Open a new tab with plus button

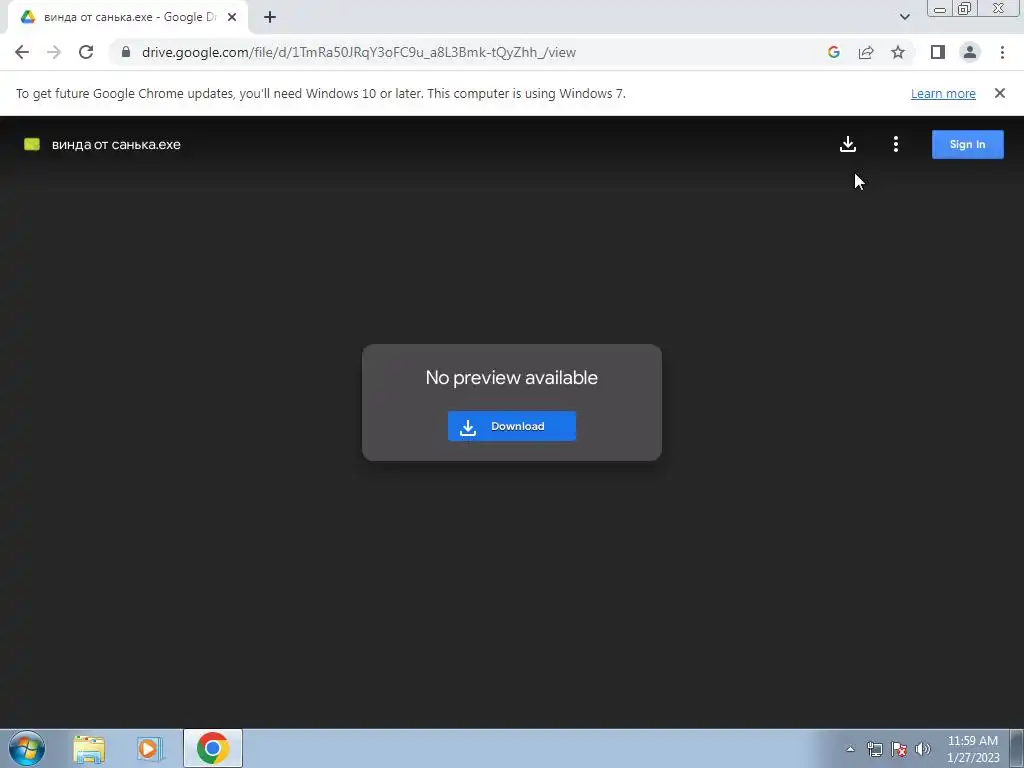coord(270,17)
